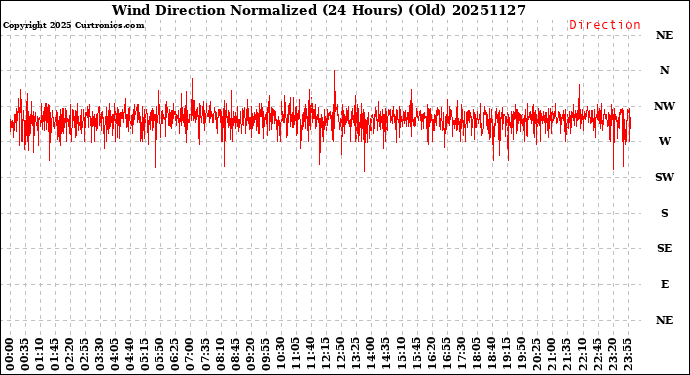Click the "05:50" time label
Viewport: 690px width, 375px height.
pos(160,355)
